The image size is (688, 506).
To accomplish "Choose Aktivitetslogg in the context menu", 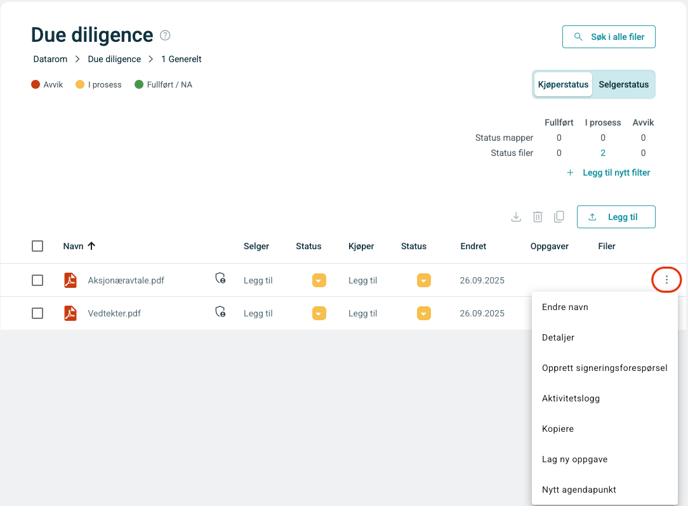I will (571, 398).
